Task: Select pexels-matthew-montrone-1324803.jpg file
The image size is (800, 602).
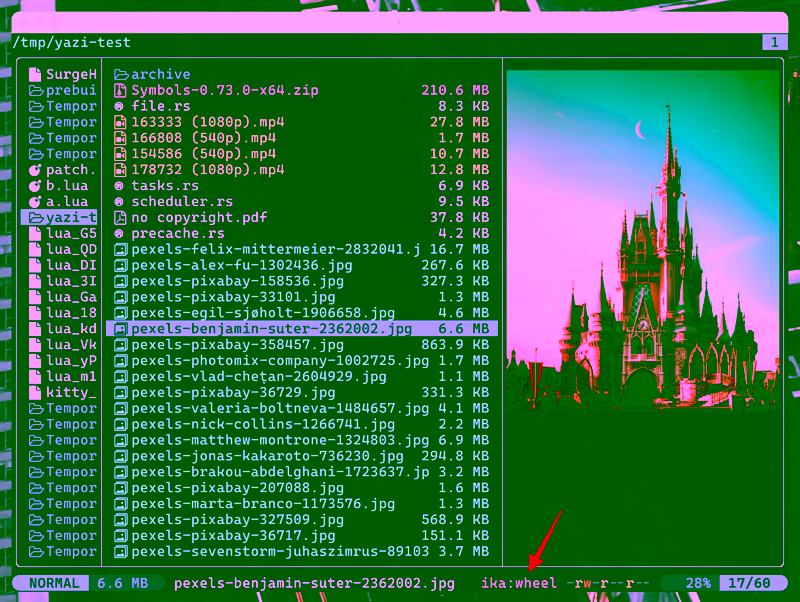Action: pyautogui.click(x=302, y=440)
